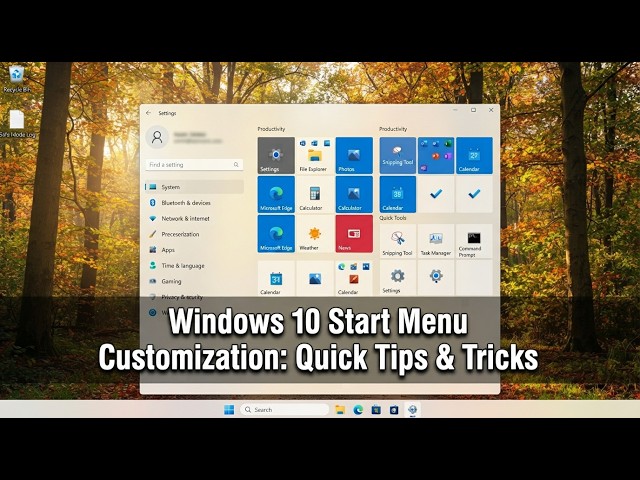
Task: Click the user account avatar
Action: pyautogui.click(x=157, y=137)
